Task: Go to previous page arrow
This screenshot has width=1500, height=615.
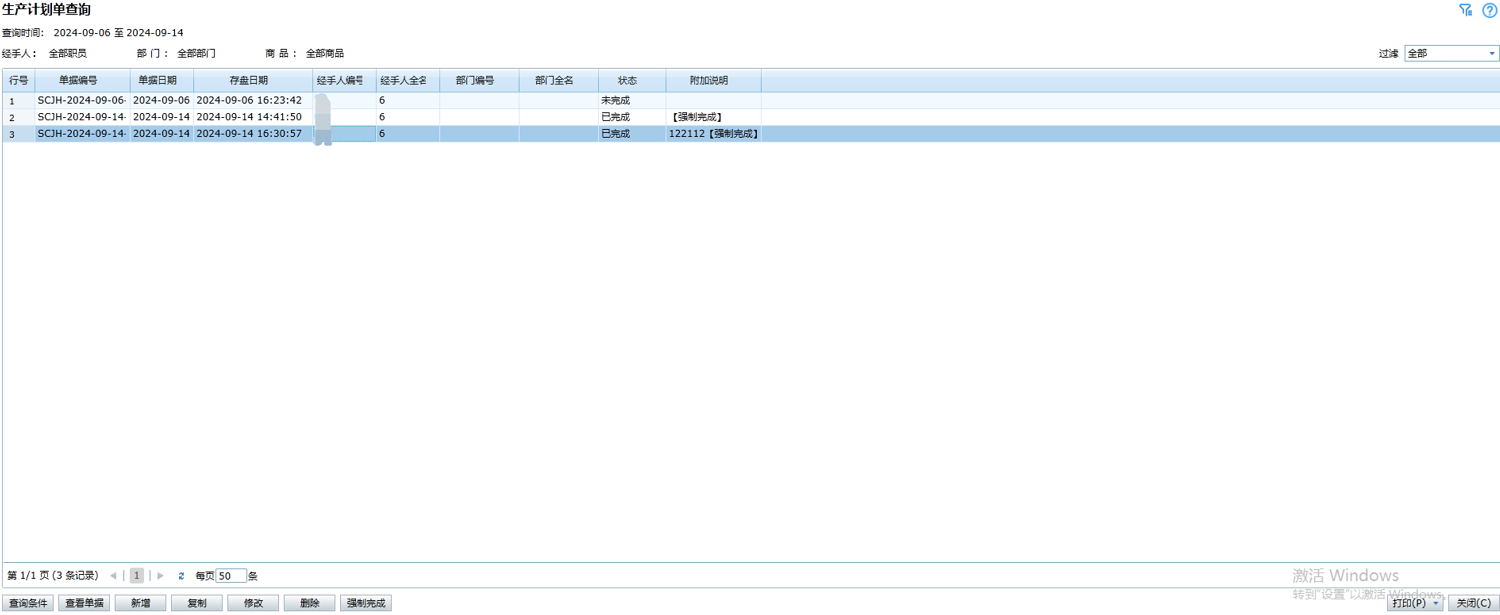Action: pos(113,576)
